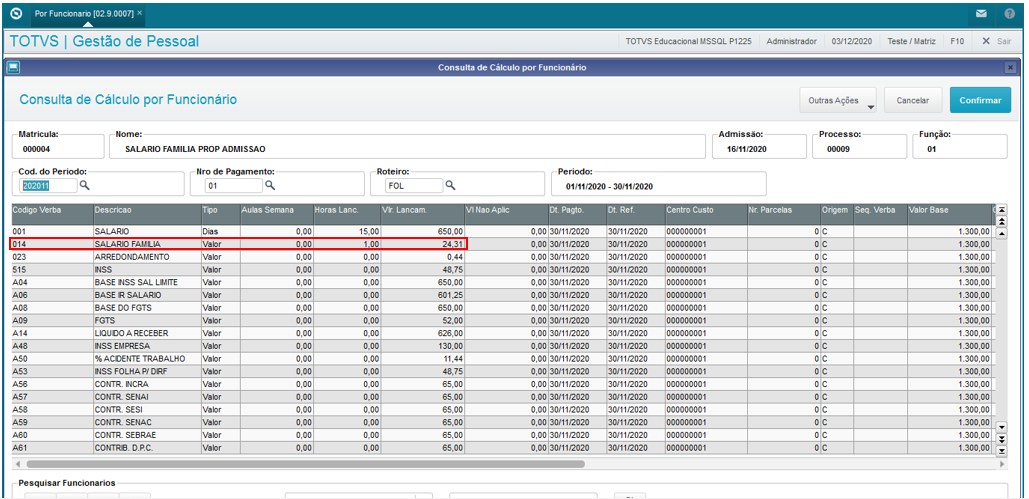1029x499 pixels.
Task: Click the Confirmar button
Action: tap(980, 100)
